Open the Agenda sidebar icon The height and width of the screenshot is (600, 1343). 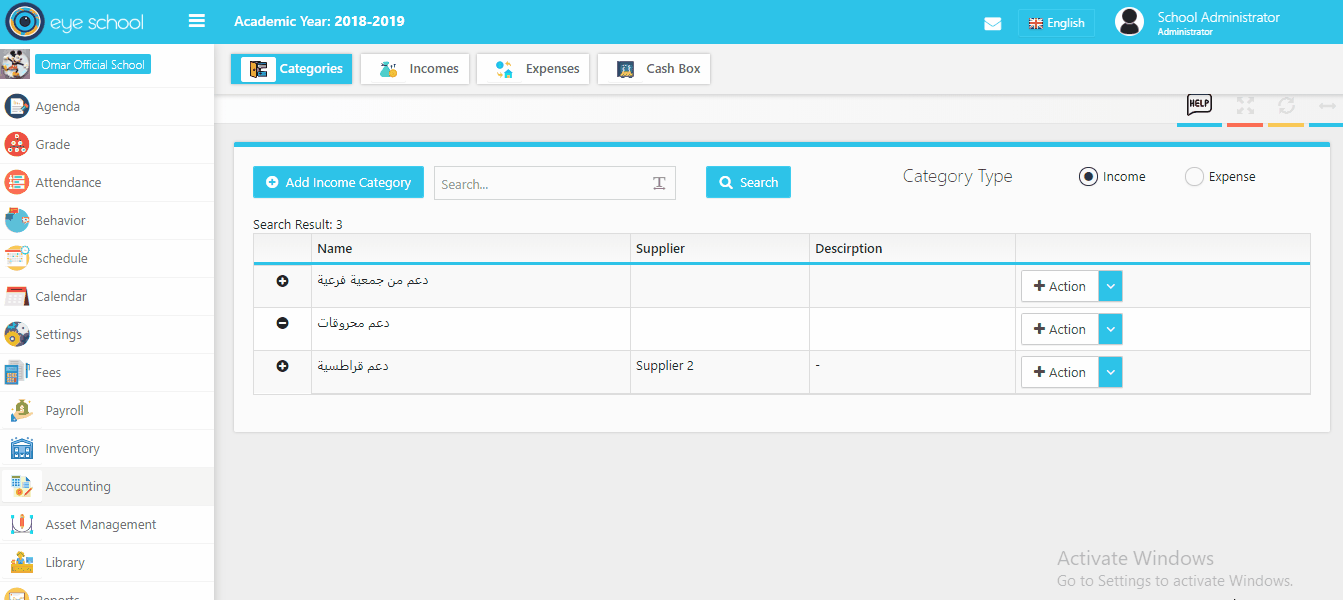tap(17, 106)
